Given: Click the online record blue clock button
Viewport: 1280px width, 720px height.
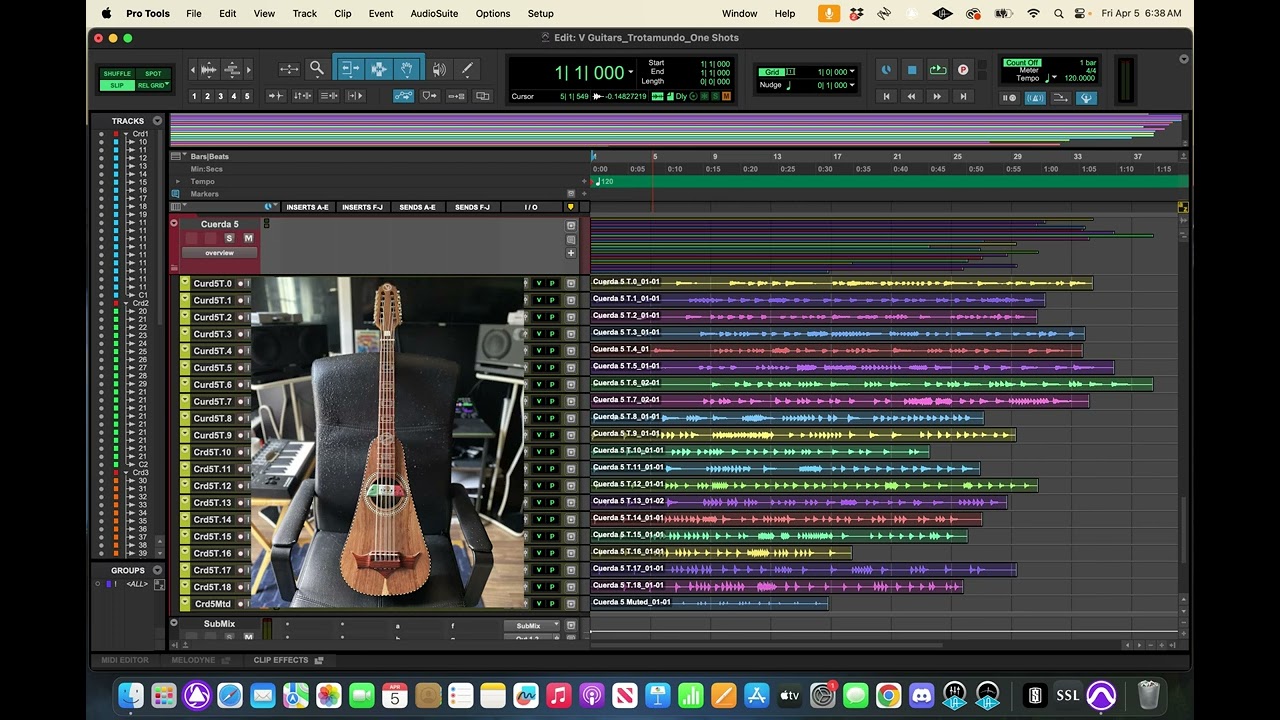Looking at the screenshot, I should pos(886,70).
